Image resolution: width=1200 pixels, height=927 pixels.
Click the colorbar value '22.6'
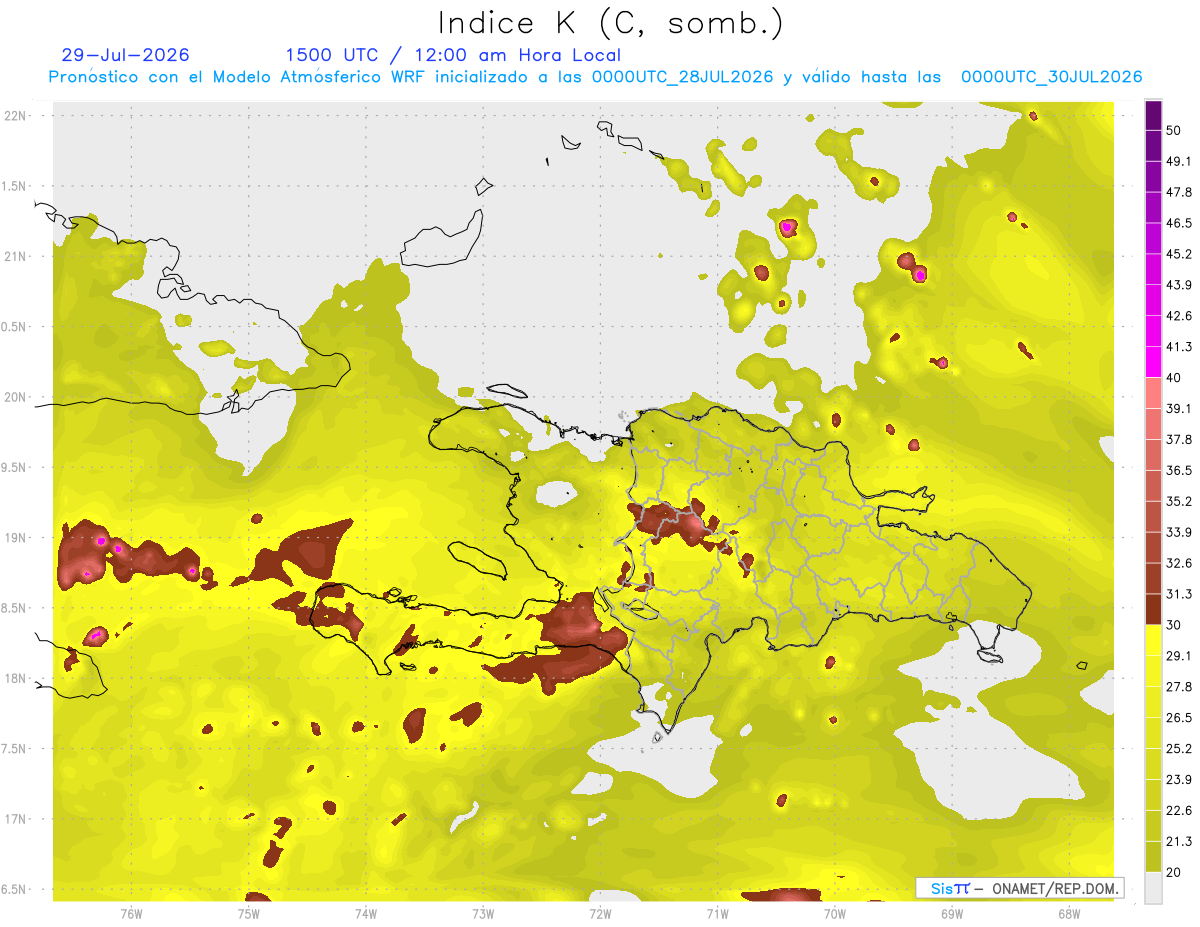[x=1178, y=811]
